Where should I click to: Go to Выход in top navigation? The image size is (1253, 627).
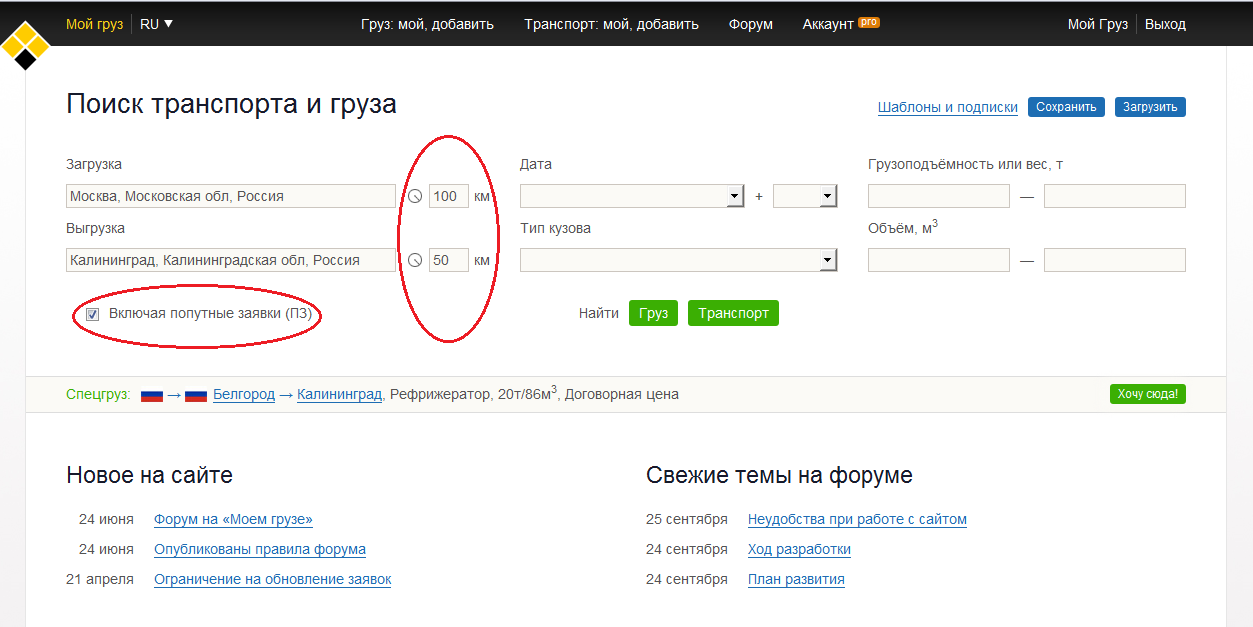pyautogui.click(x=1165, y=24)
